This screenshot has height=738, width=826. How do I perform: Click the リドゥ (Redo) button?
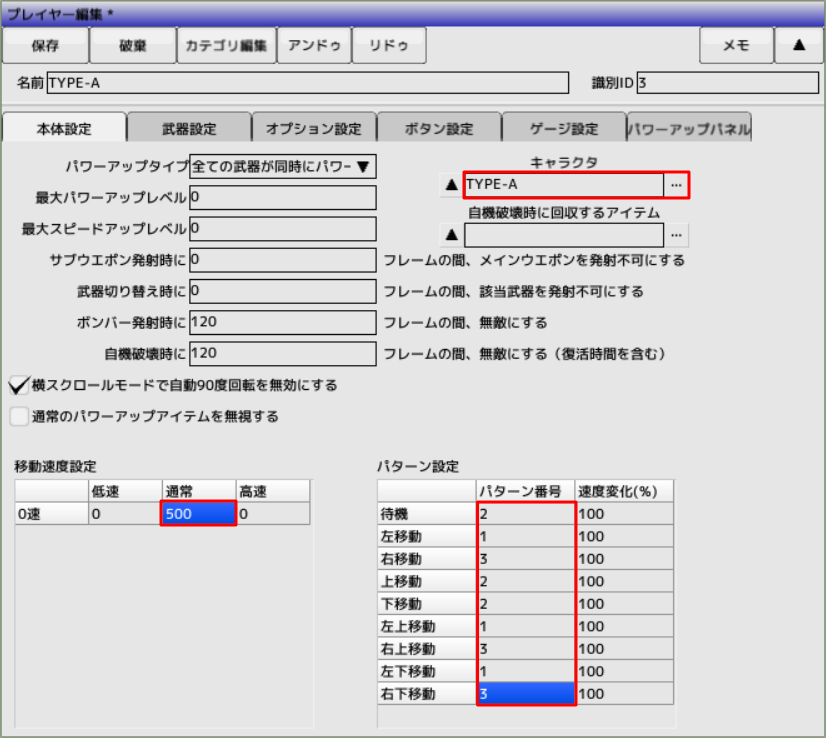click(388, 45)
